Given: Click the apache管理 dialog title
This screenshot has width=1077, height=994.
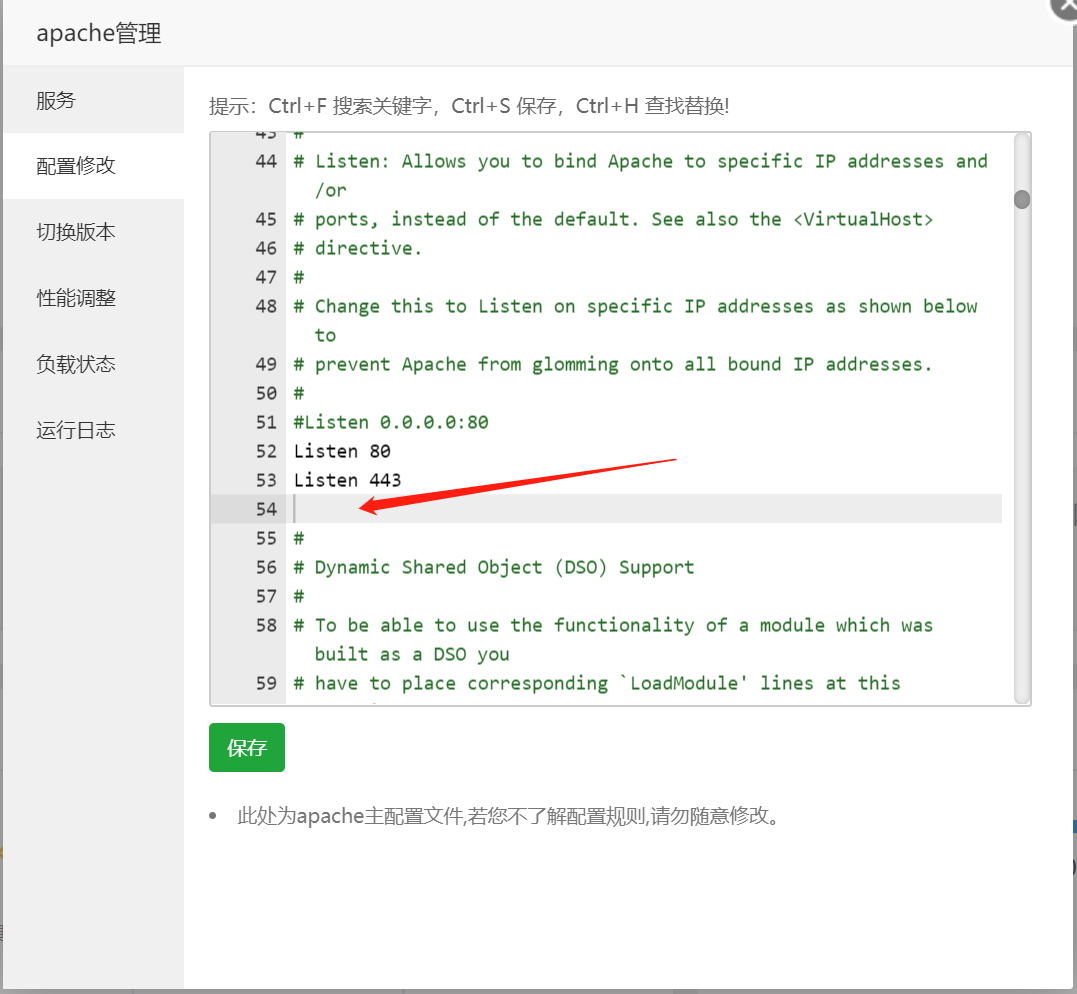Looking at the screenshot, I should point(99,33).
